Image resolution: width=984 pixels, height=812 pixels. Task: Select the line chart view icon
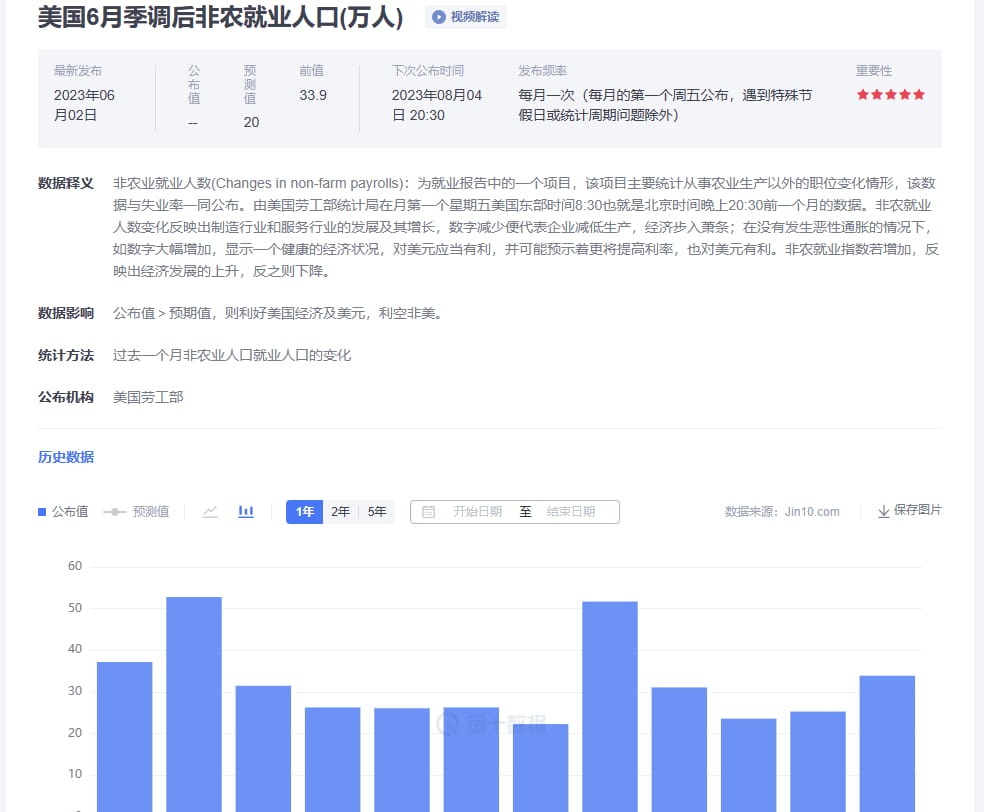(212, 511)
